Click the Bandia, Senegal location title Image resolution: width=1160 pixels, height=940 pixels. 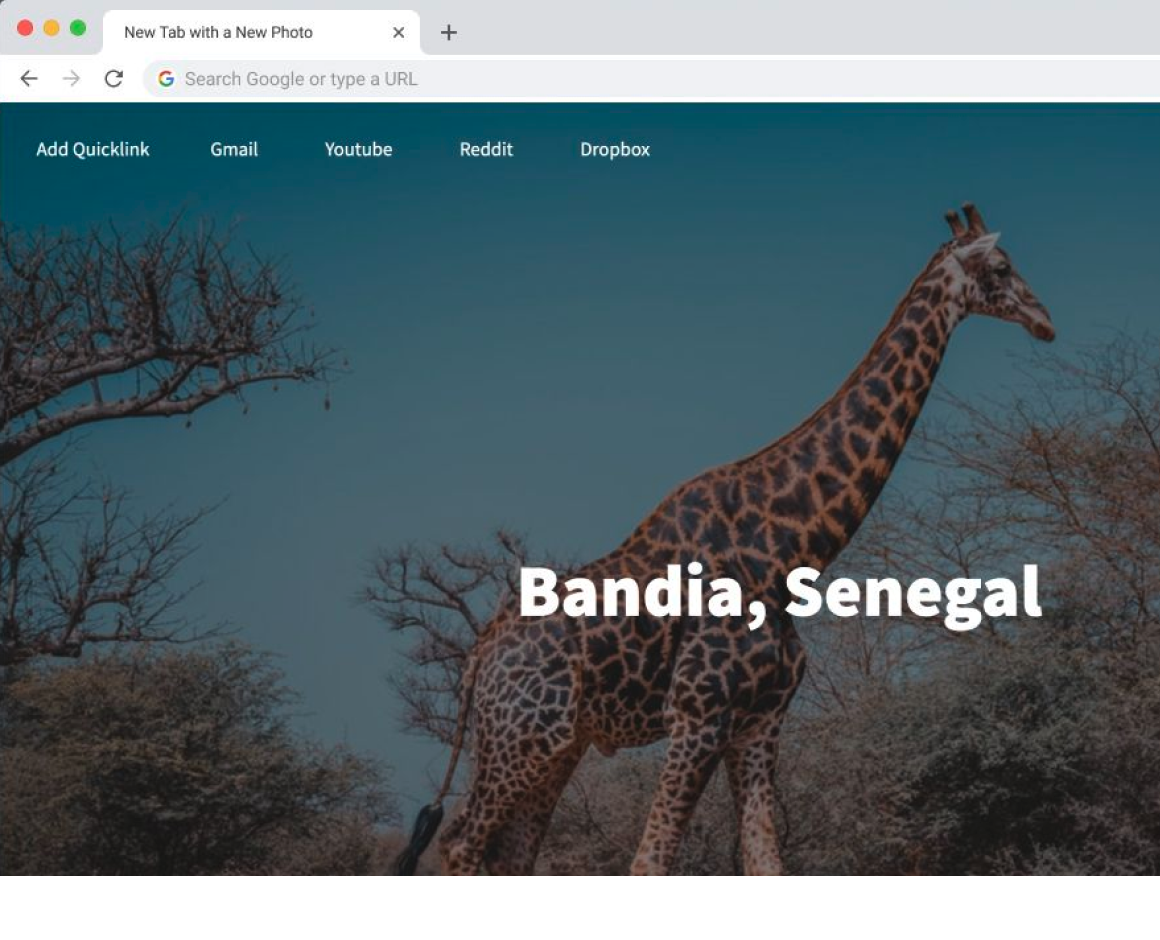click(780, 592)
